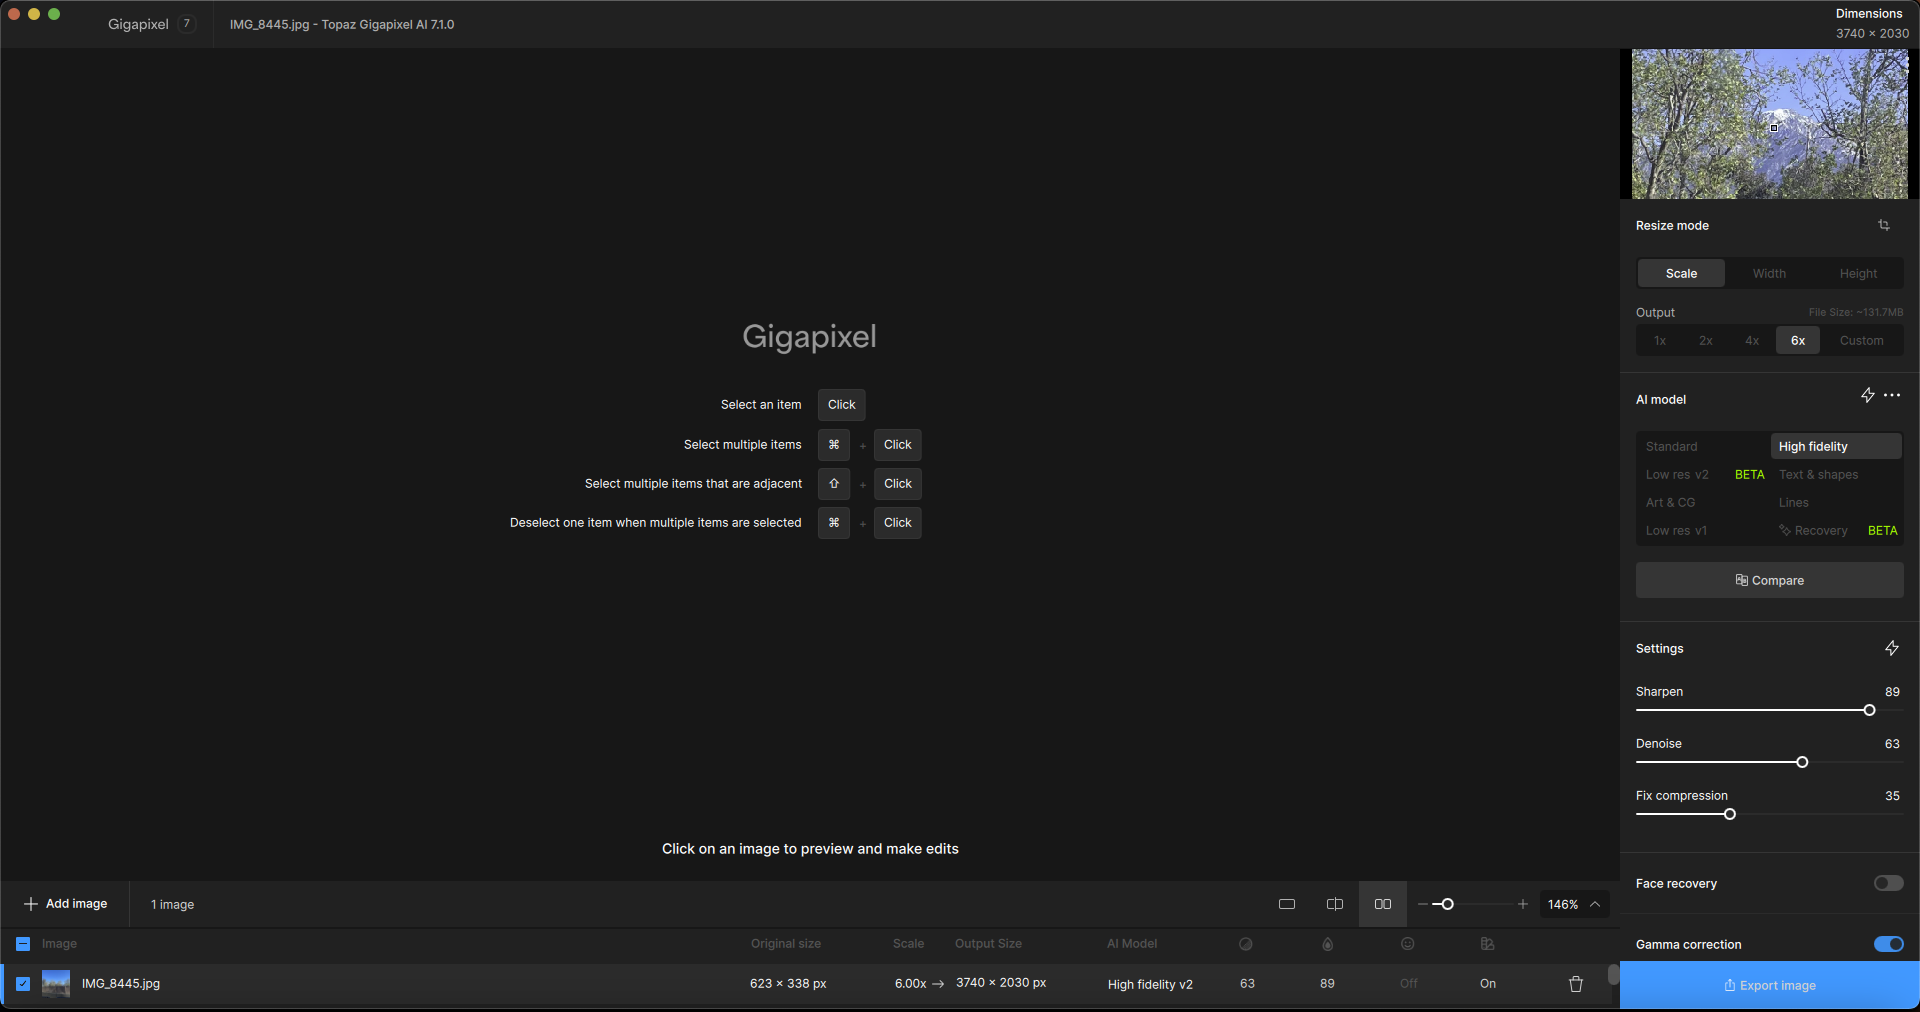Toggle the select-all checkbox in the Image header
Viewport: 1920px width, 1012px height.
(x=23, y=944)
